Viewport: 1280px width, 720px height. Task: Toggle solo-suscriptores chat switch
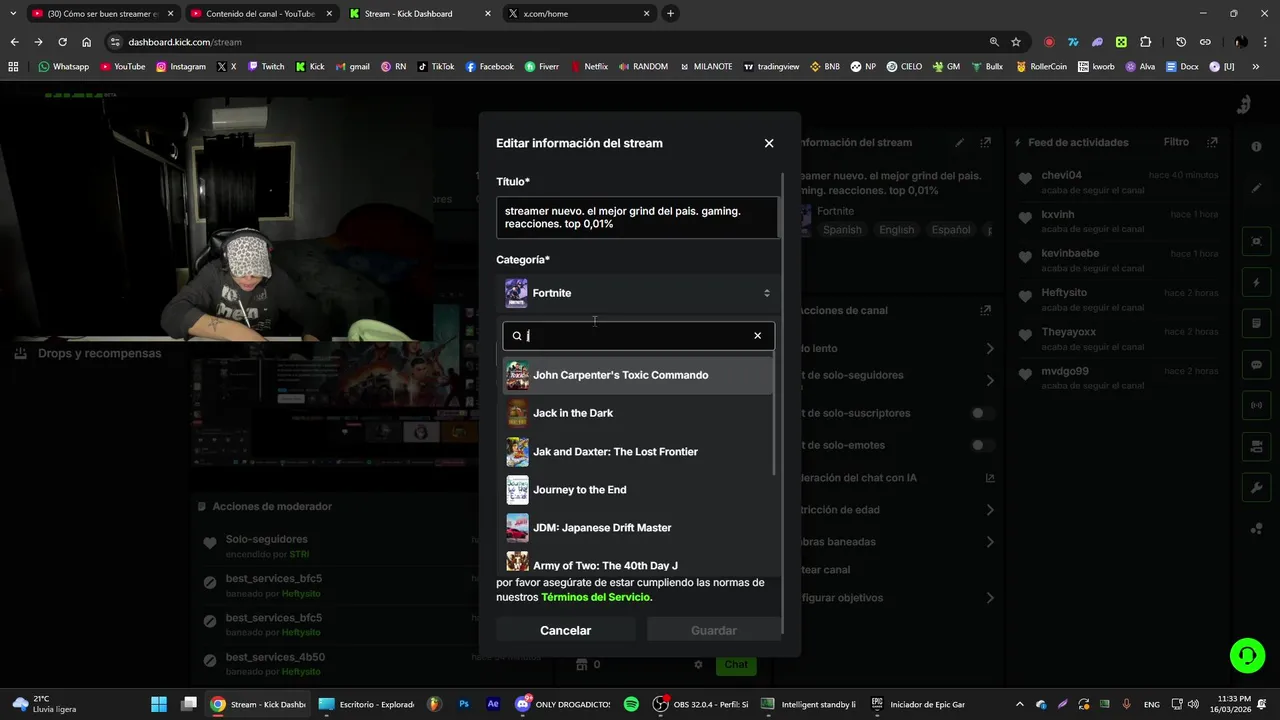[983, 413]
